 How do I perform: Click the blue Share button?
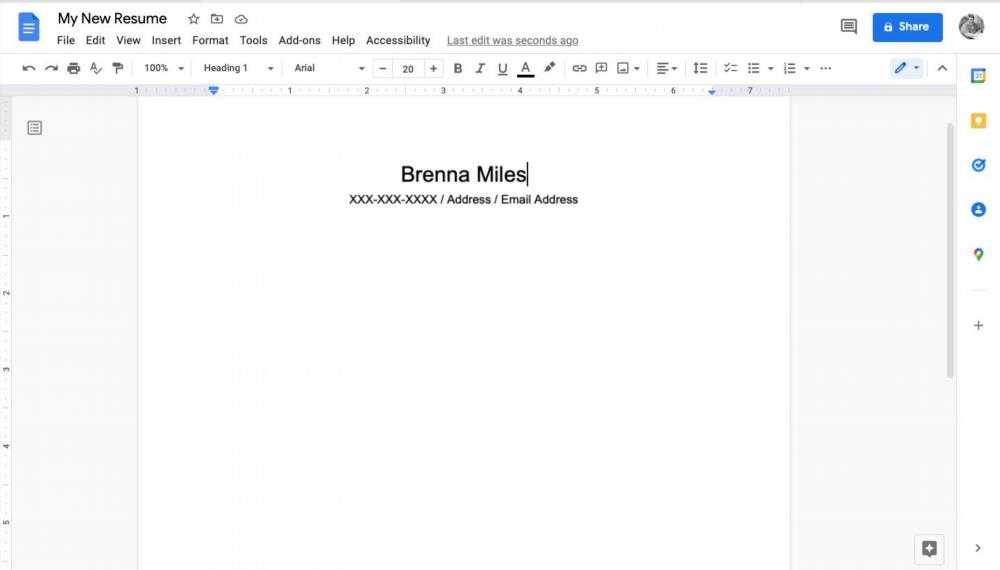[x=907, y=27]
